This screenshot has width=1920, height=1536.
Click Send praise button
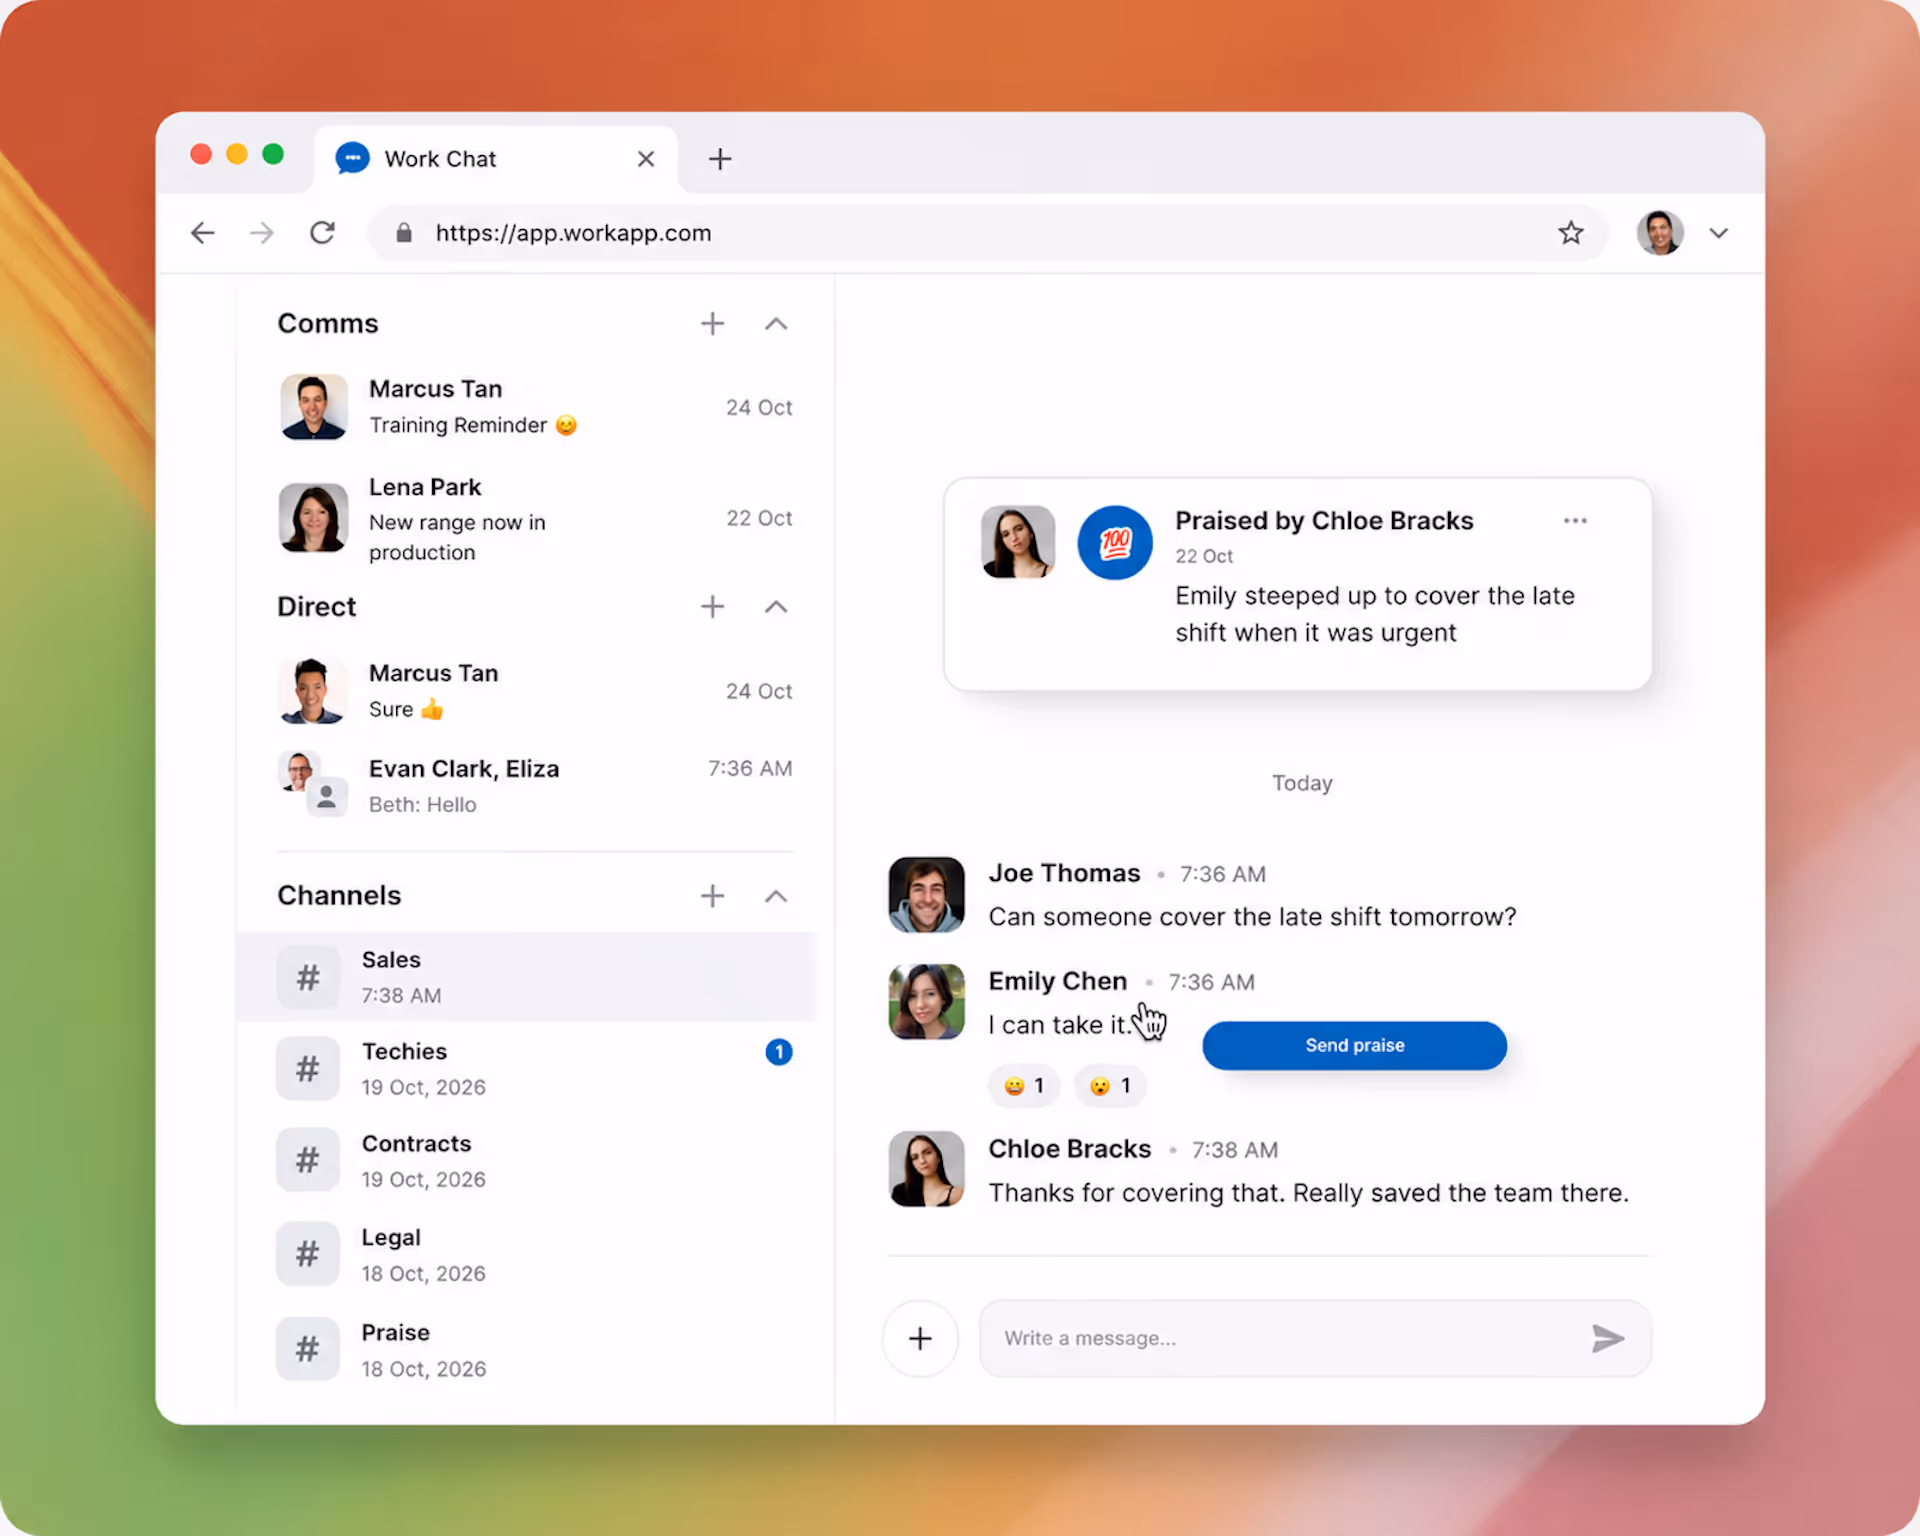tap(1354, 1046)
